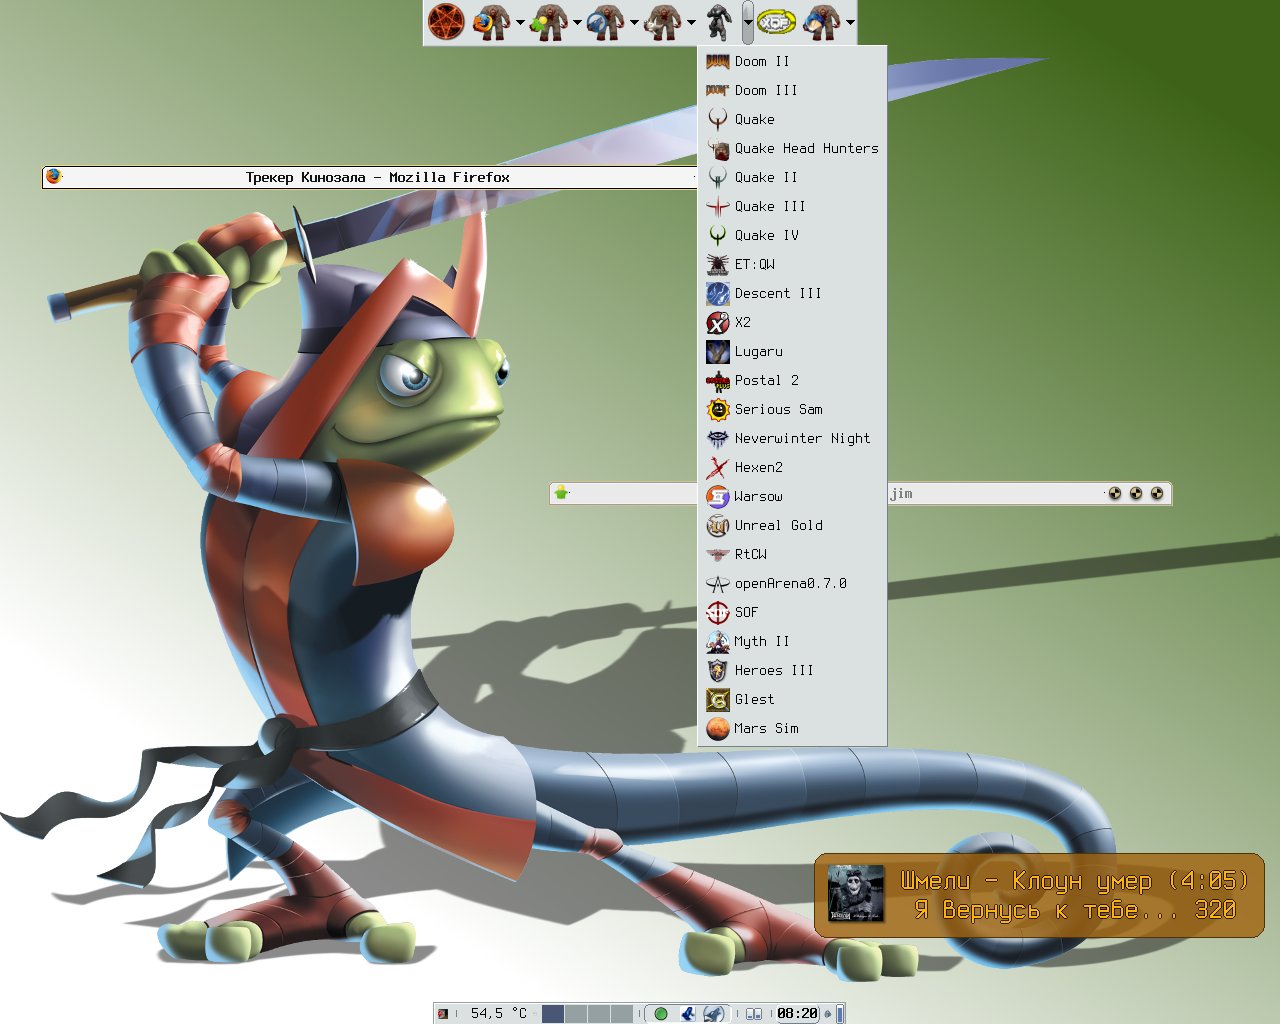Click the 08:20 clock
Viewport: 1280px width, 1024px height.
797,1013
